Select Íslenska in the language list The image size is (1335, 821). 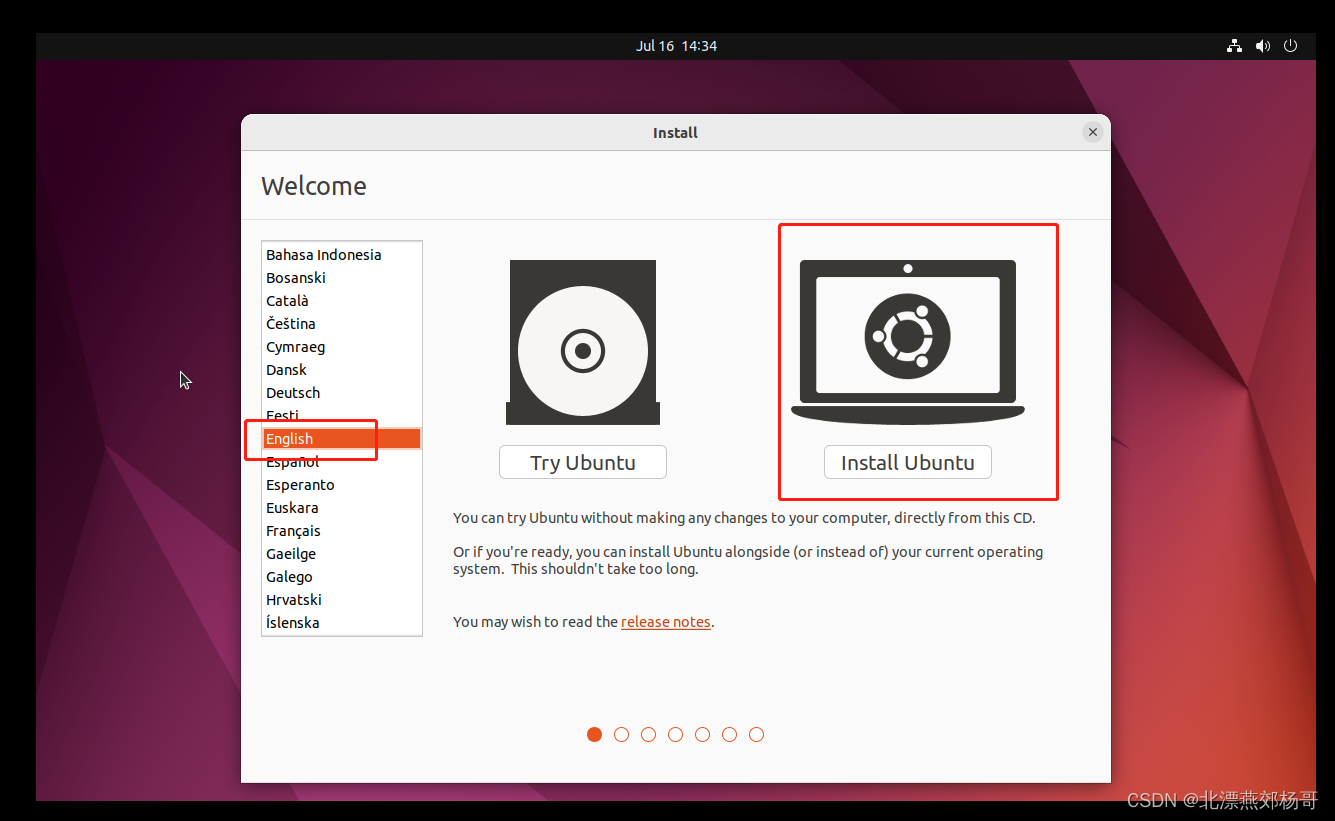pos(342,623)
